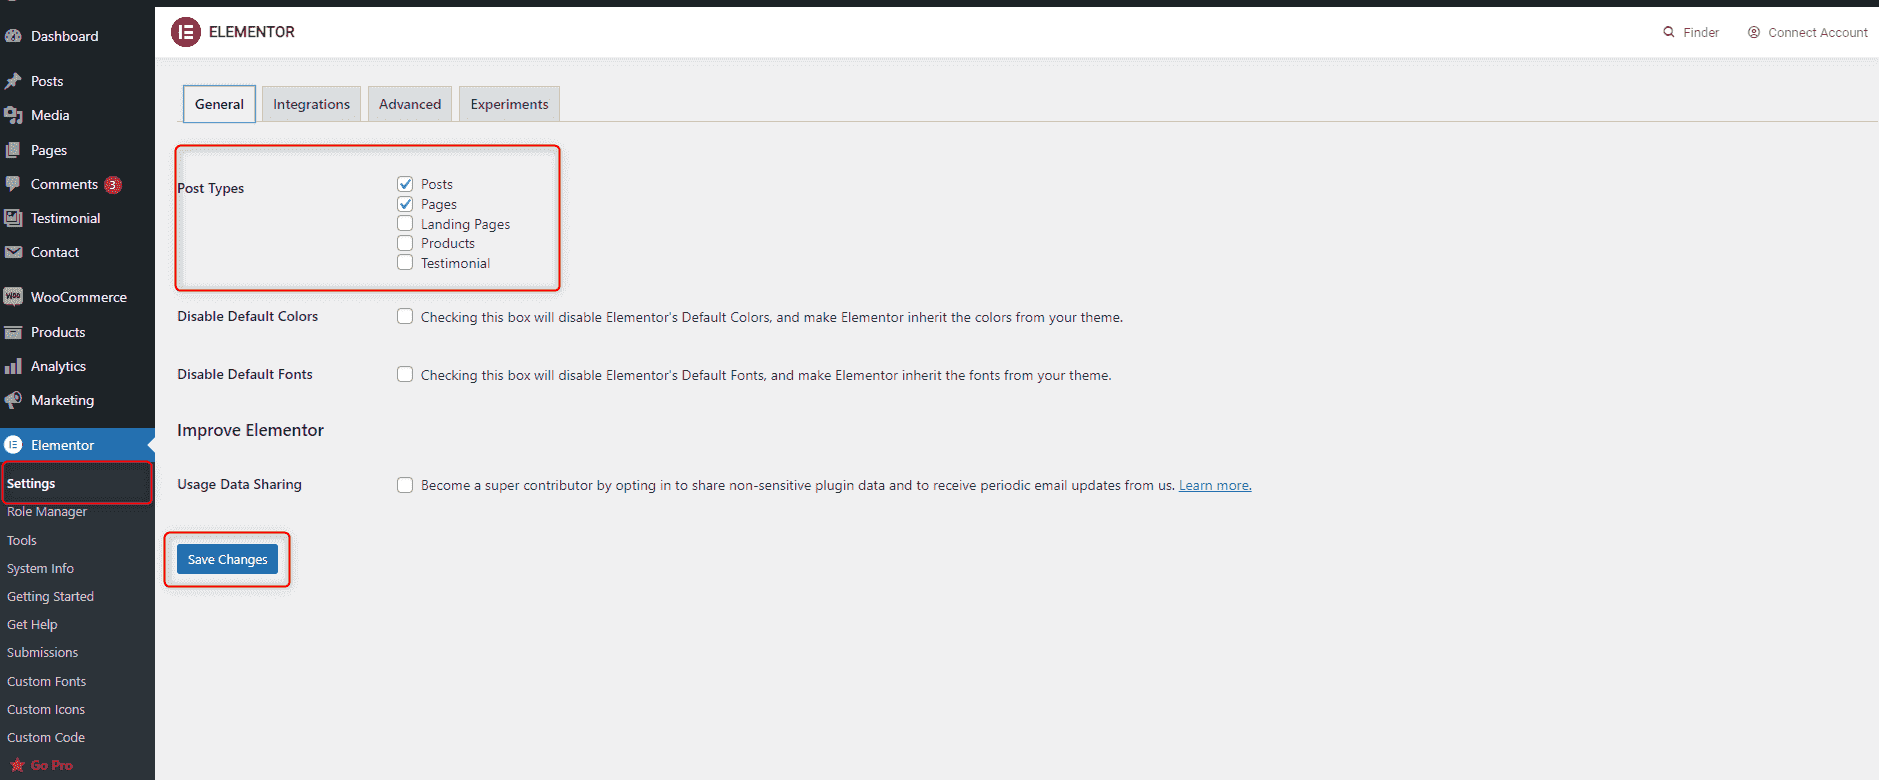This screenshot has width=1879, height=780.
Task: Open Role Manager in Elementor submenu
Action: coord(47,512)
